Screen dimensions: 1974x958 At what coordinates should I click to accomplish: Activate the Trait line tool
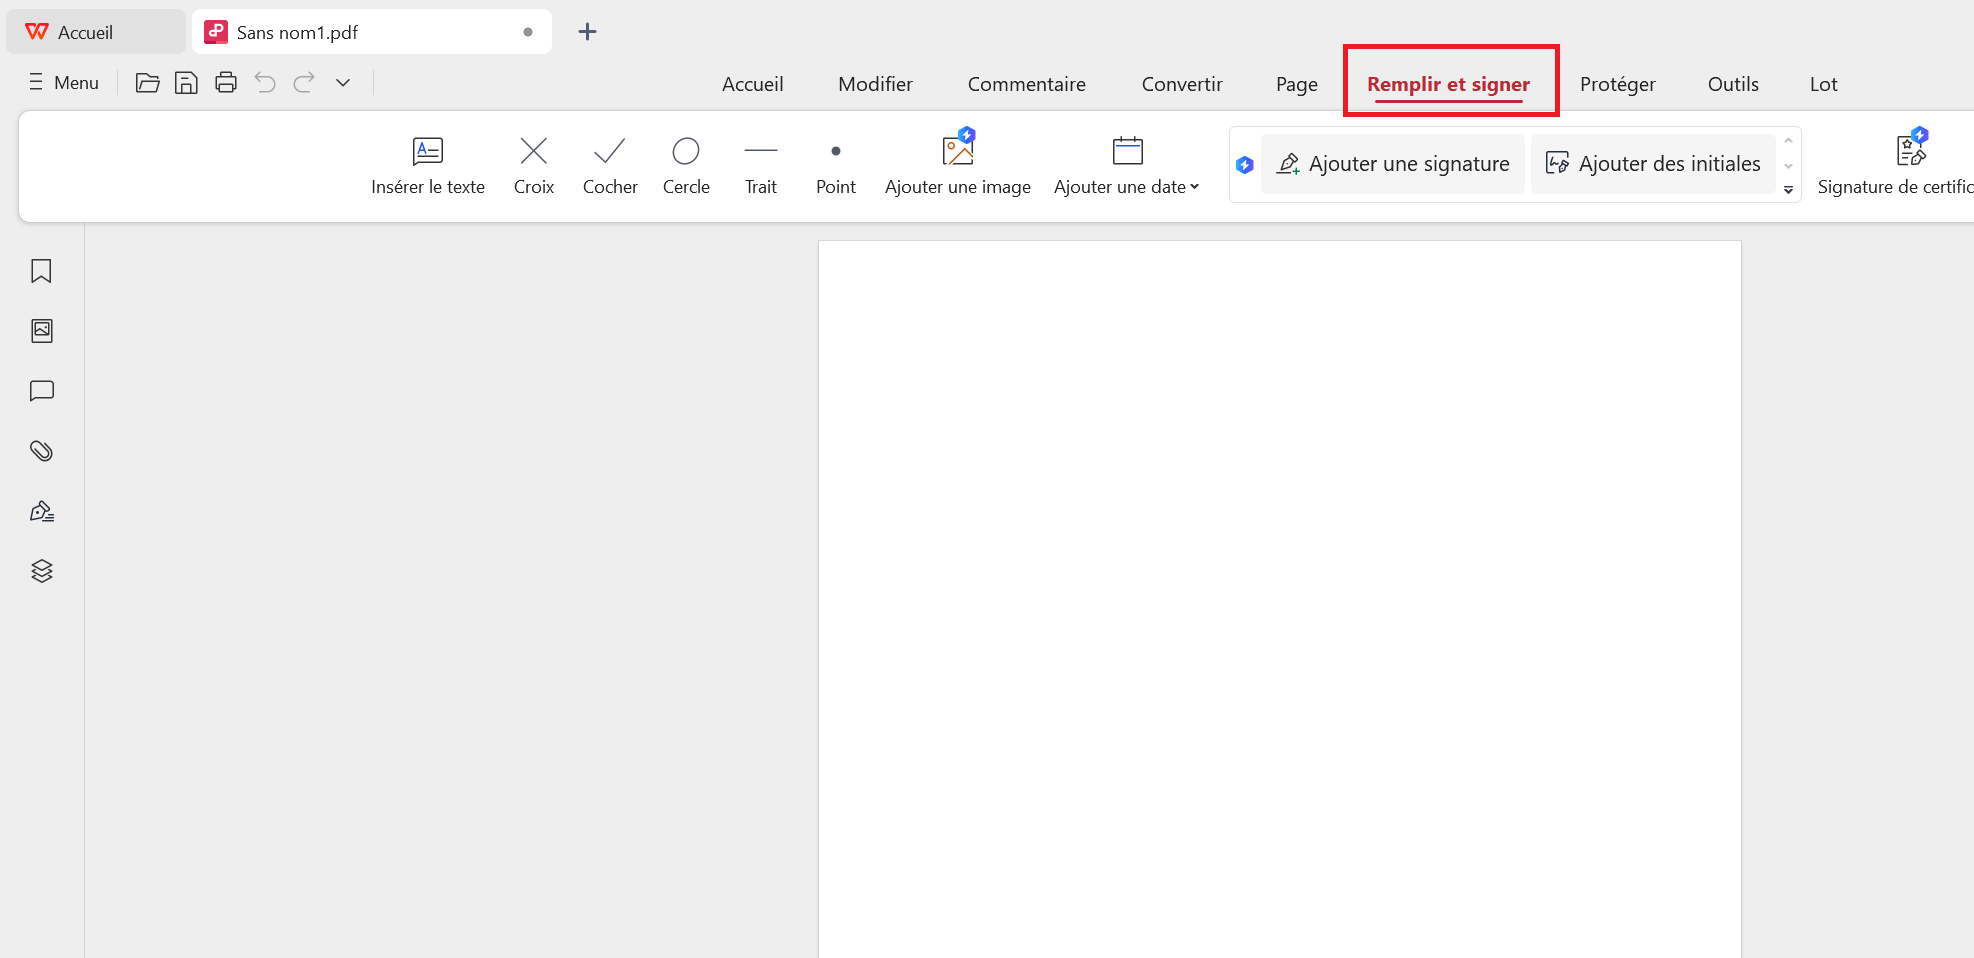click(760, 165)
